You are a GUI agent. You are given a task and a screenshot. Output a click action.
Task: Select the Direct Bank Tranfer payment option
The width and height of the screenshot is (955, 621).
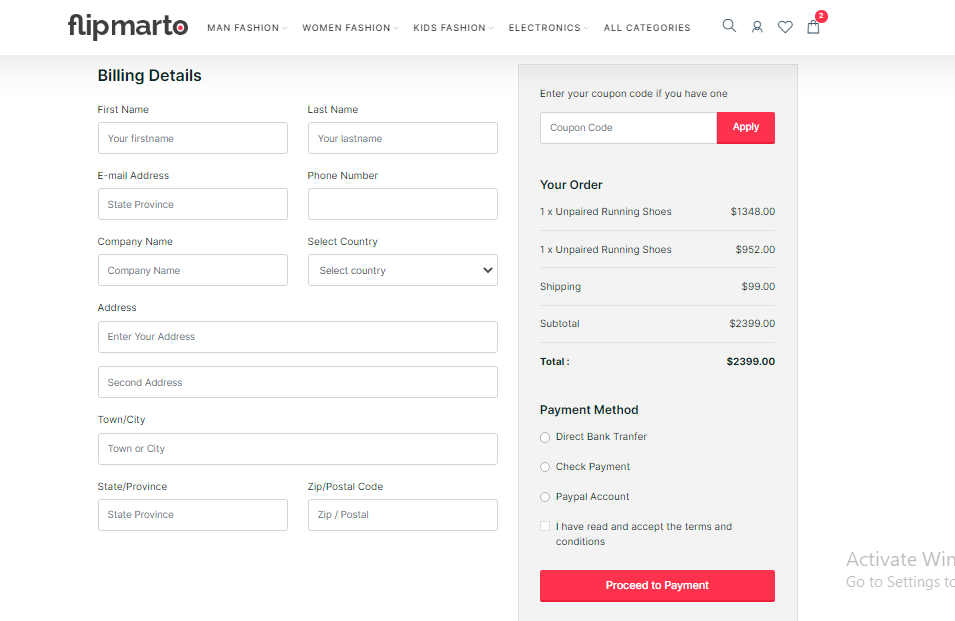(x=545, y=437)
